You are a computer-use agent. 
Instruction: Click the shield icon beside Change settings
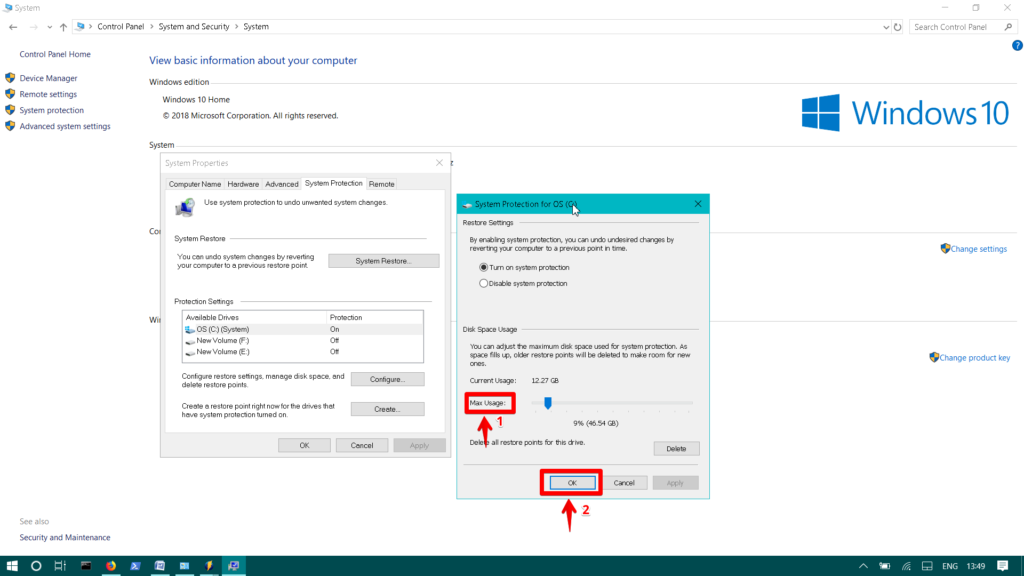(x=945, y=248)
